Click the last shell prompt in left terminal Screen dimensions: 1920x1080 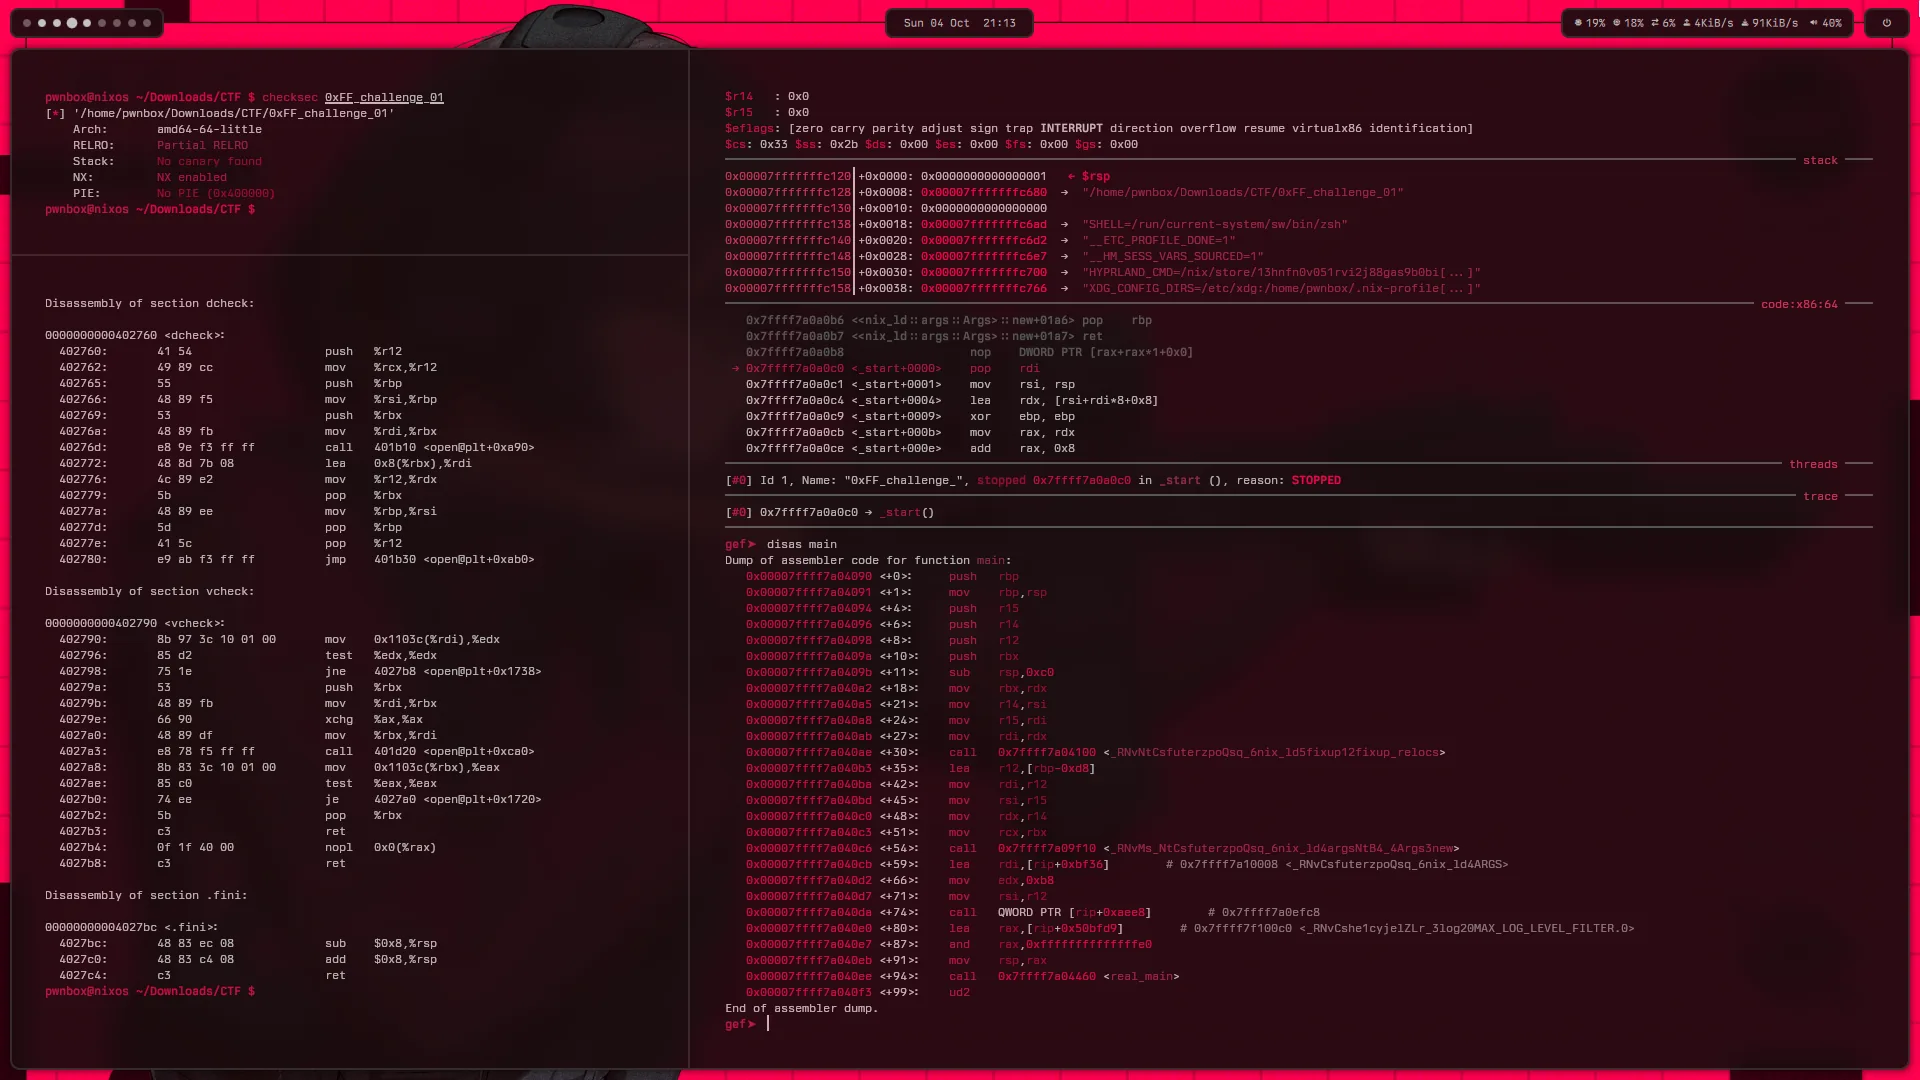(x=150, y=991)
